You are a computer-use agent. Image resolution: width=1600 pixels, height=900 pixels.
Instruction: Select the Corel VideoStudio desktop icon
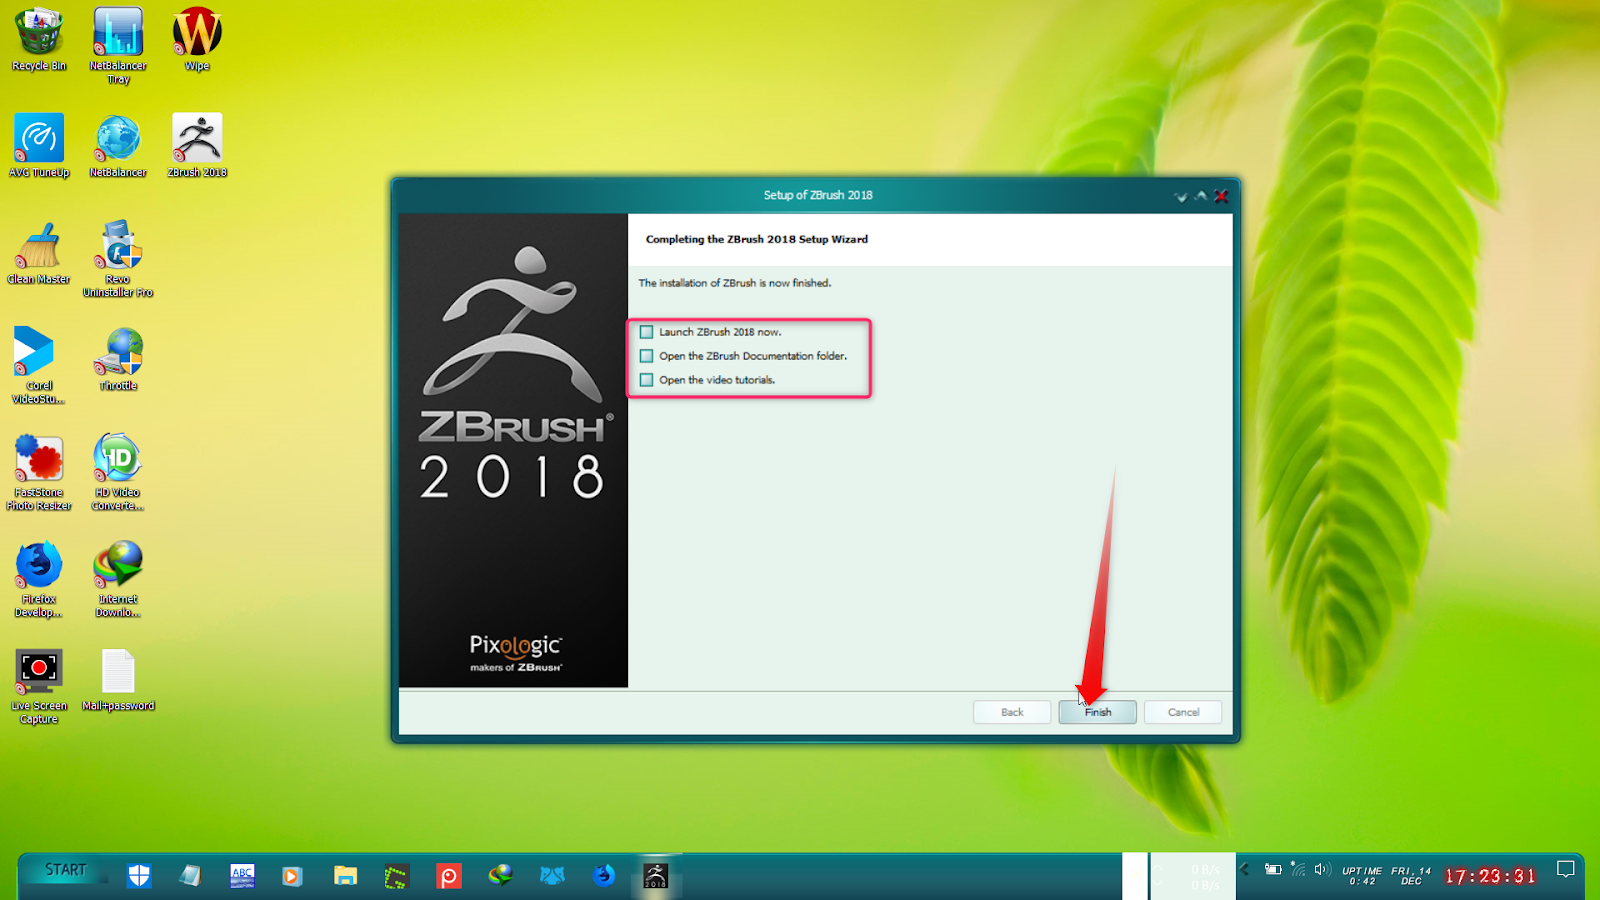(39, 365)
